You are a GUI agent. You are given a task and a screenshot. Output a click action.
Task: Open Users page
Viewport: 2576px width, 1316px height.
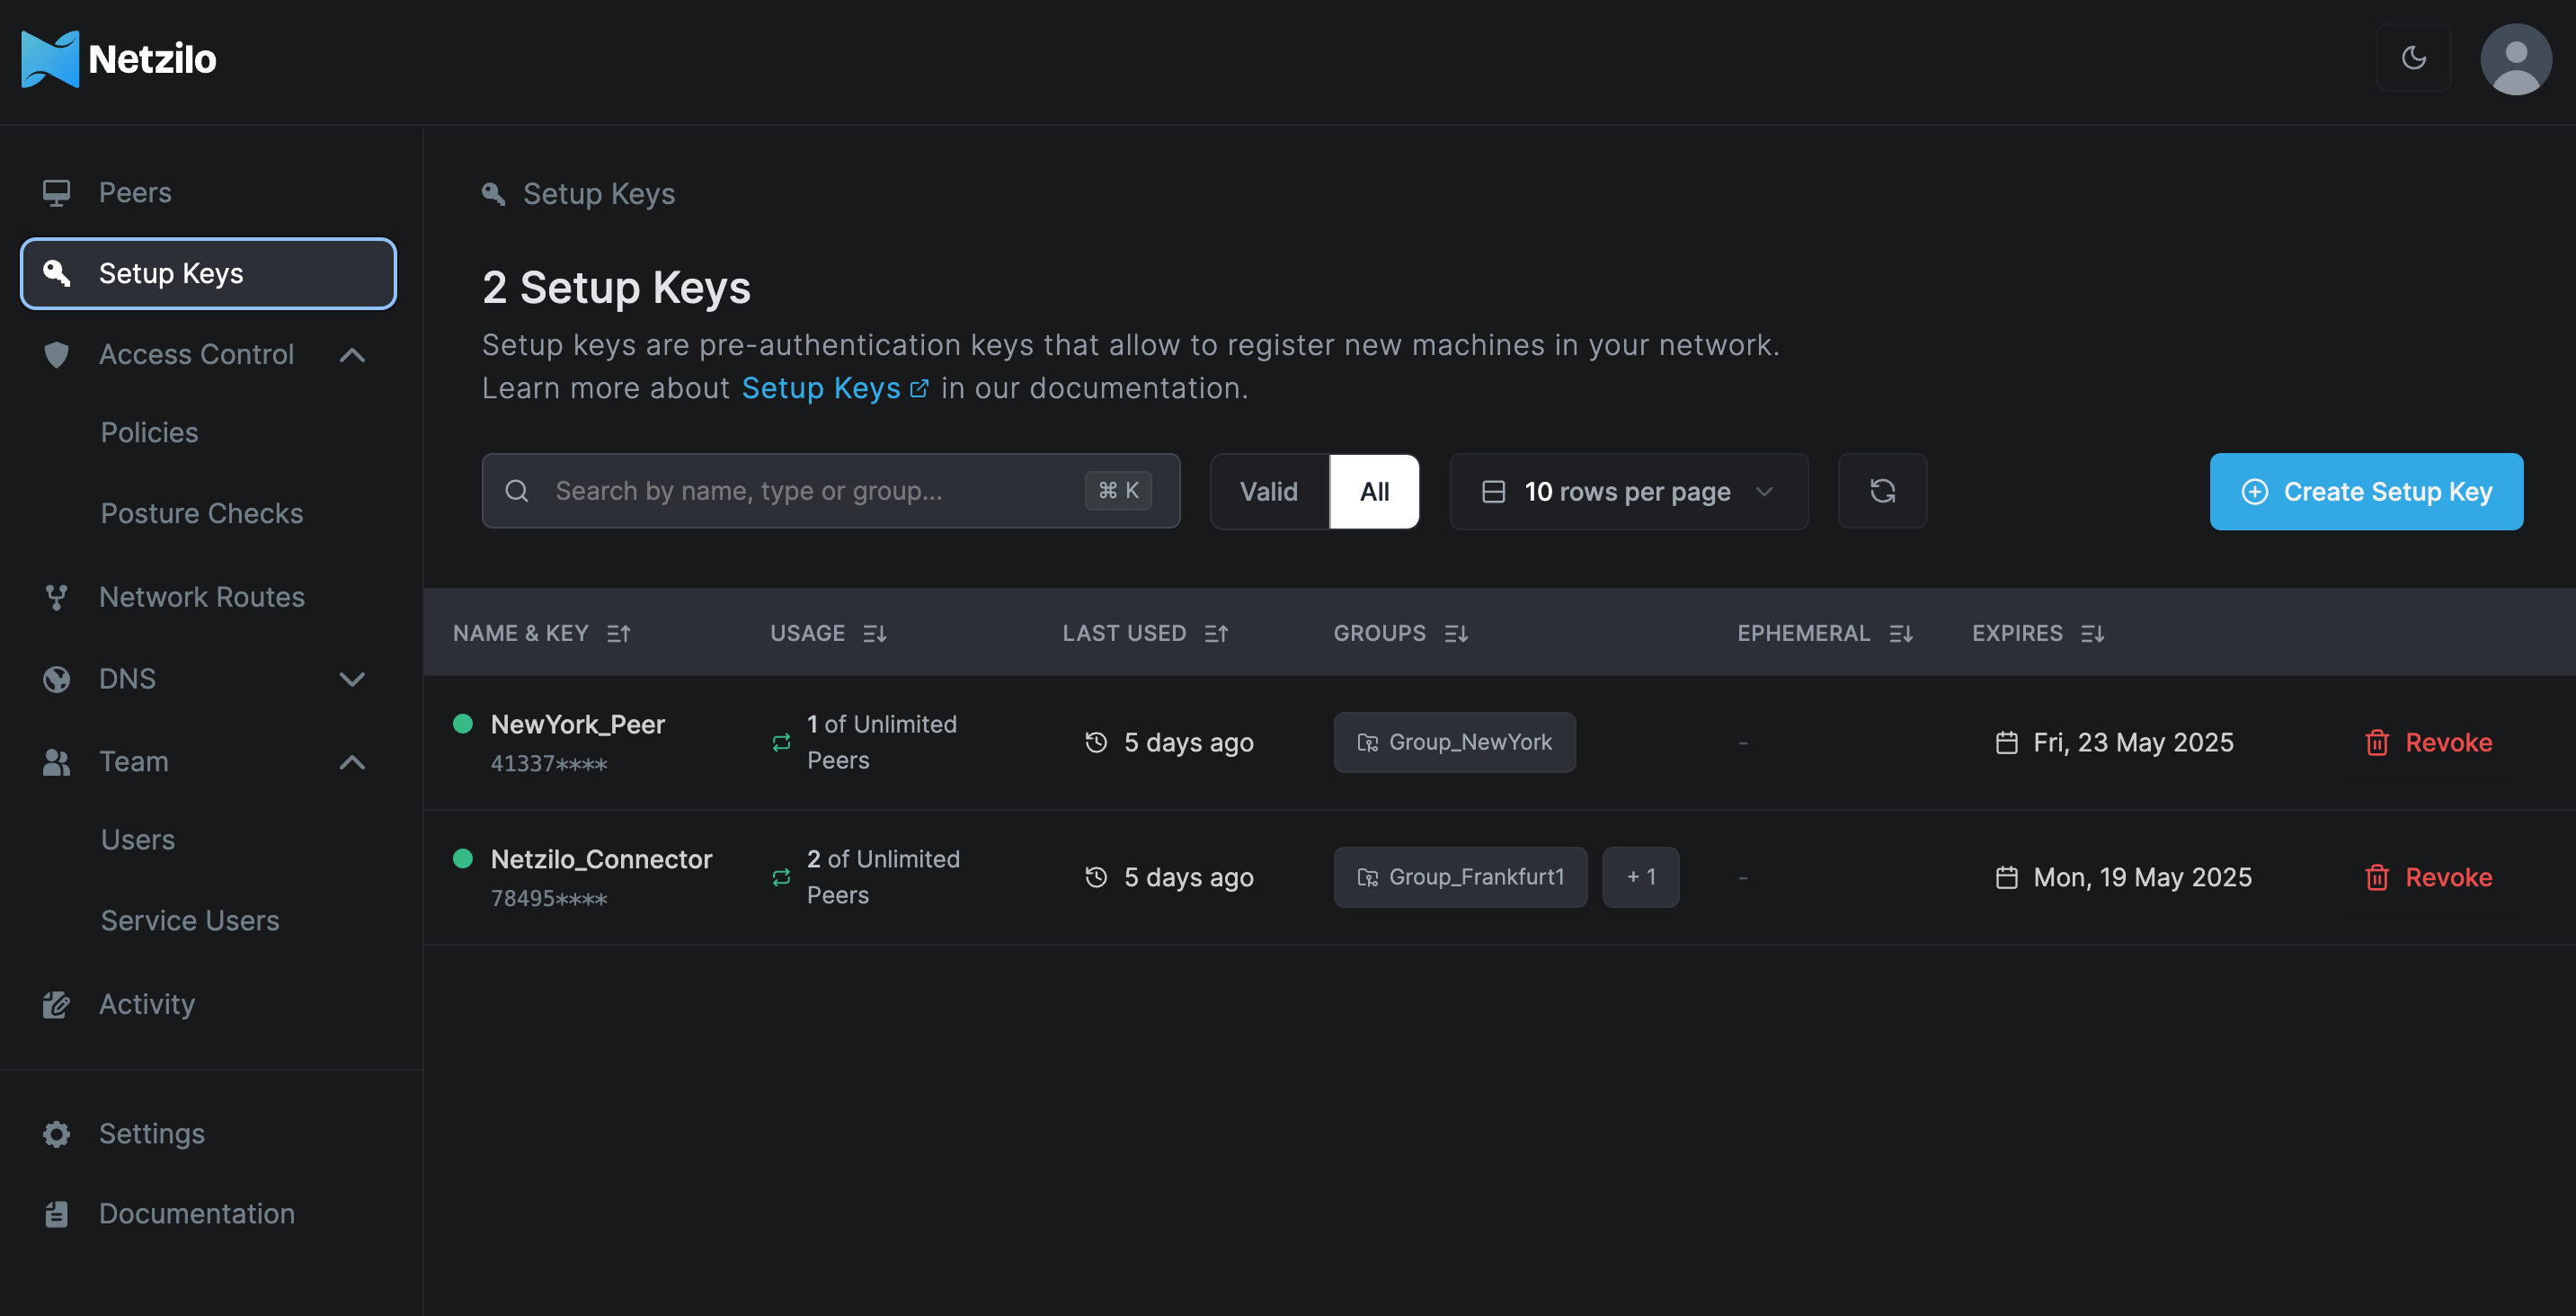(x=138, y=839)
